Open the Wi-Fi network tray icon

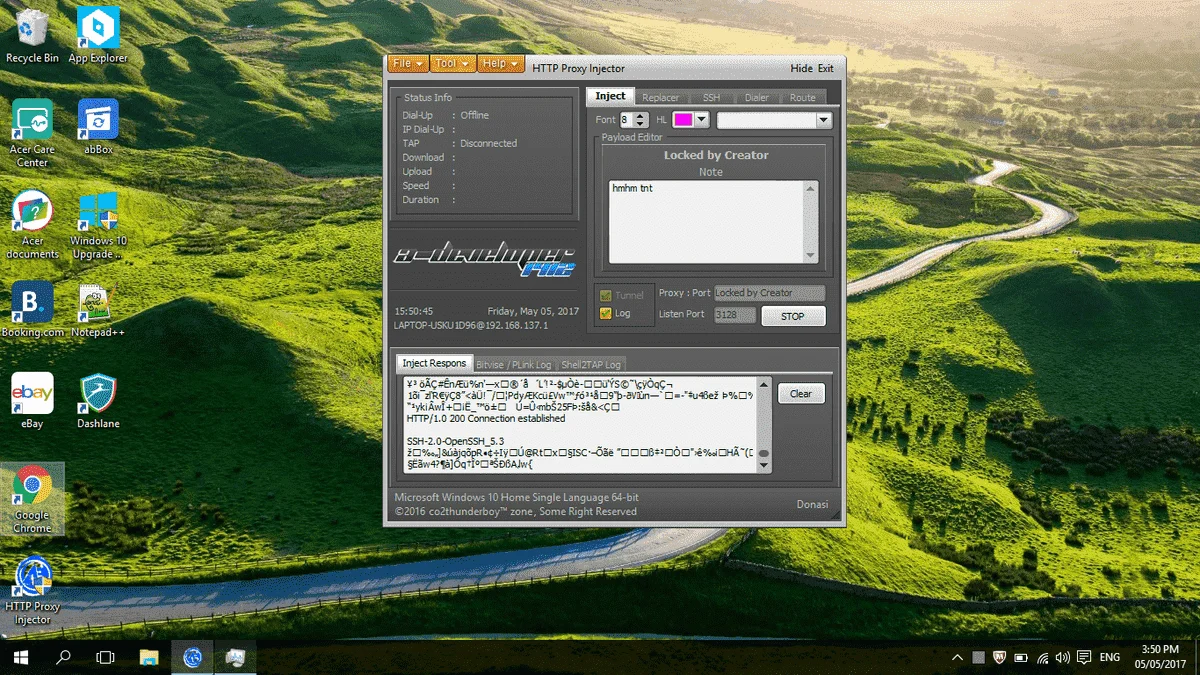point(1043,657)
